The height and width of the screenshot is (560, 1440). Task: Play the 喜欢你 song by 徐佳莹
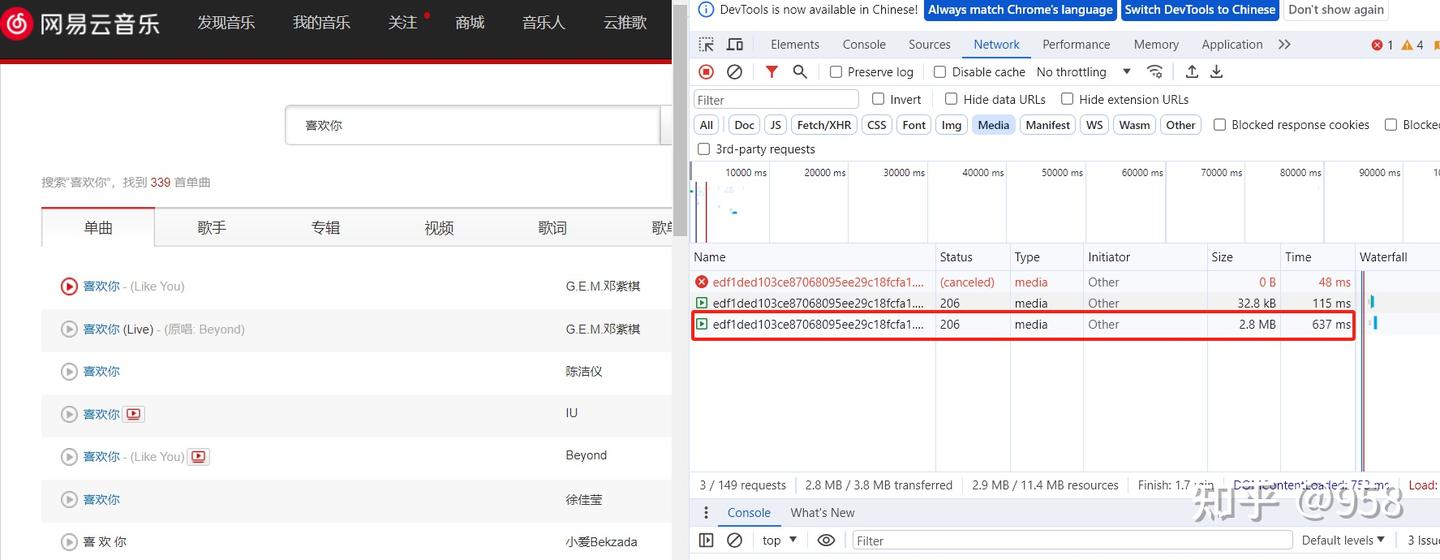tap(69, 500)
